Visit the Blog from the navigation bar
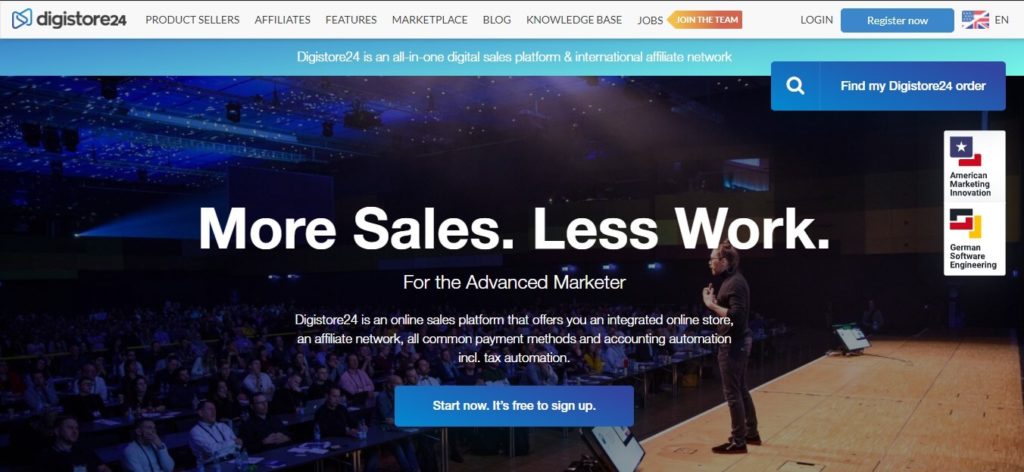The height and width of the screenshot is (472, 1024). click(497, 20)
